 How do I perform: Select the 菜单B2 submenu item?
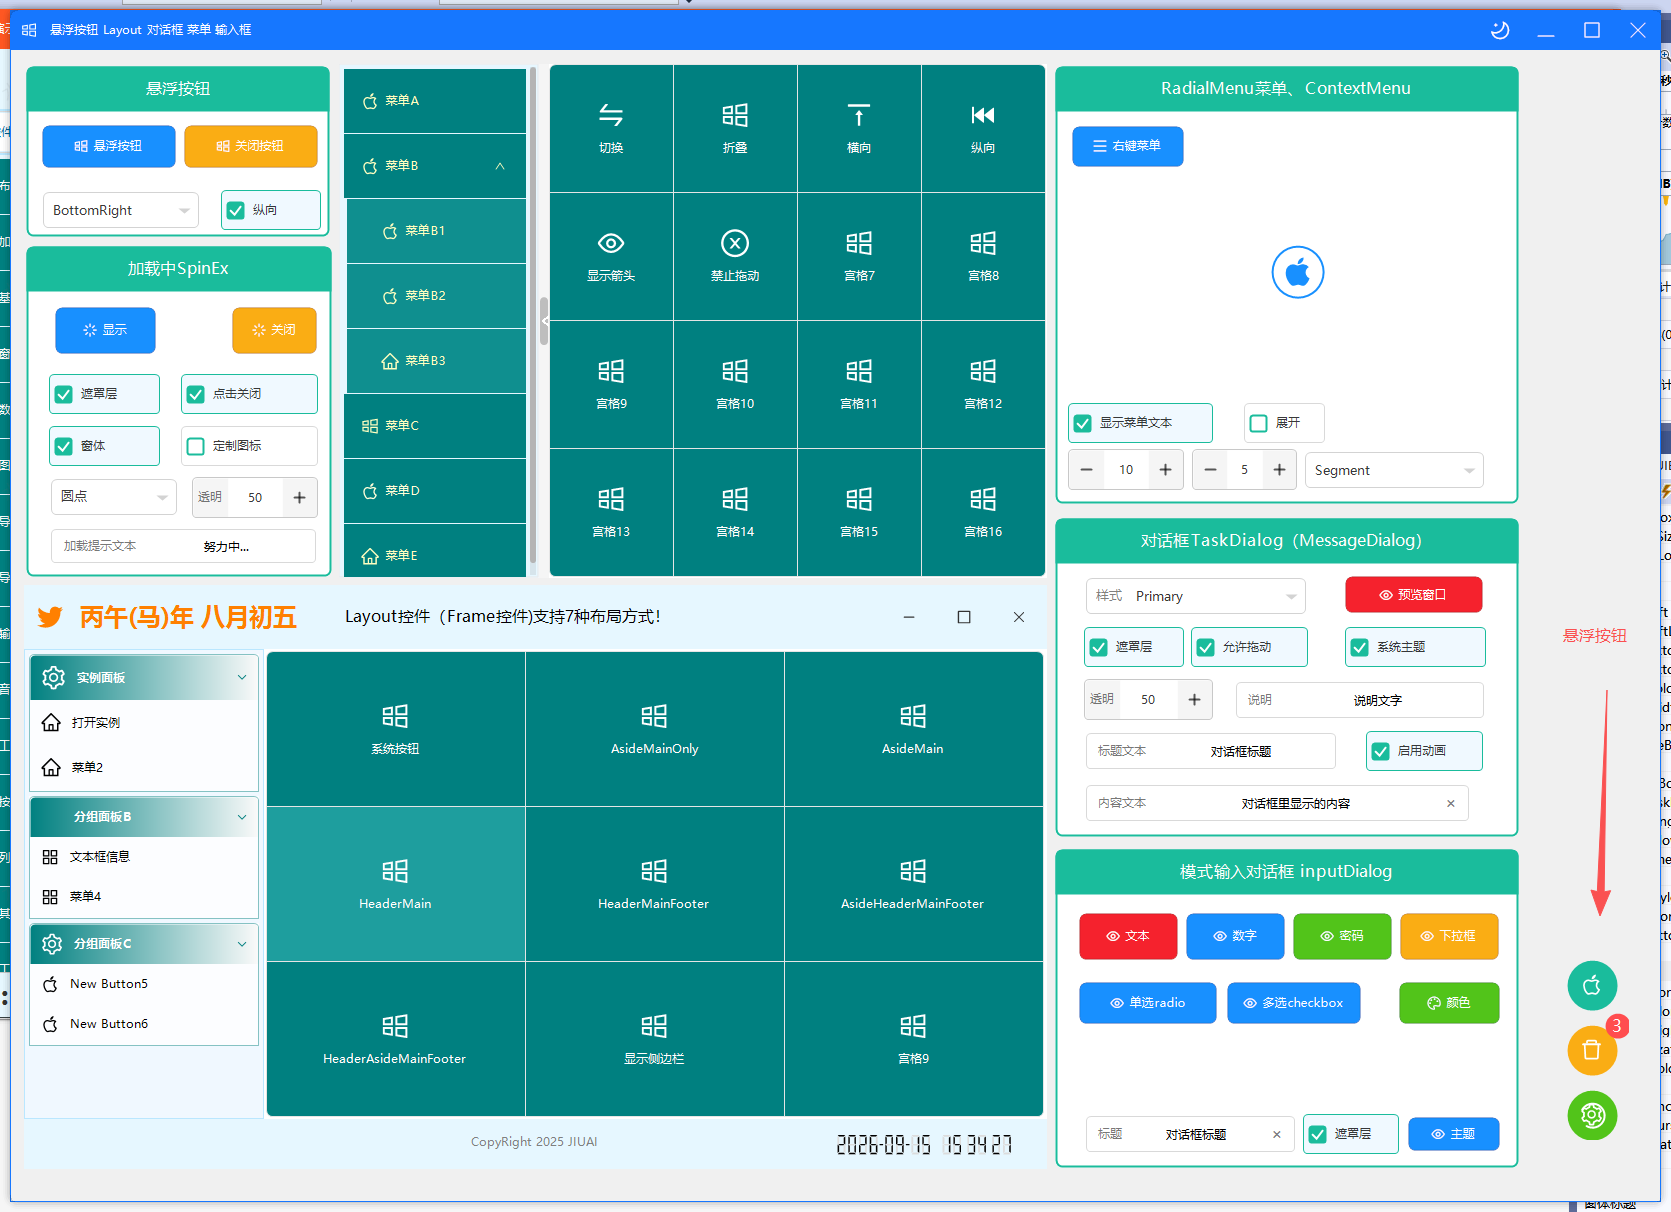436,296
